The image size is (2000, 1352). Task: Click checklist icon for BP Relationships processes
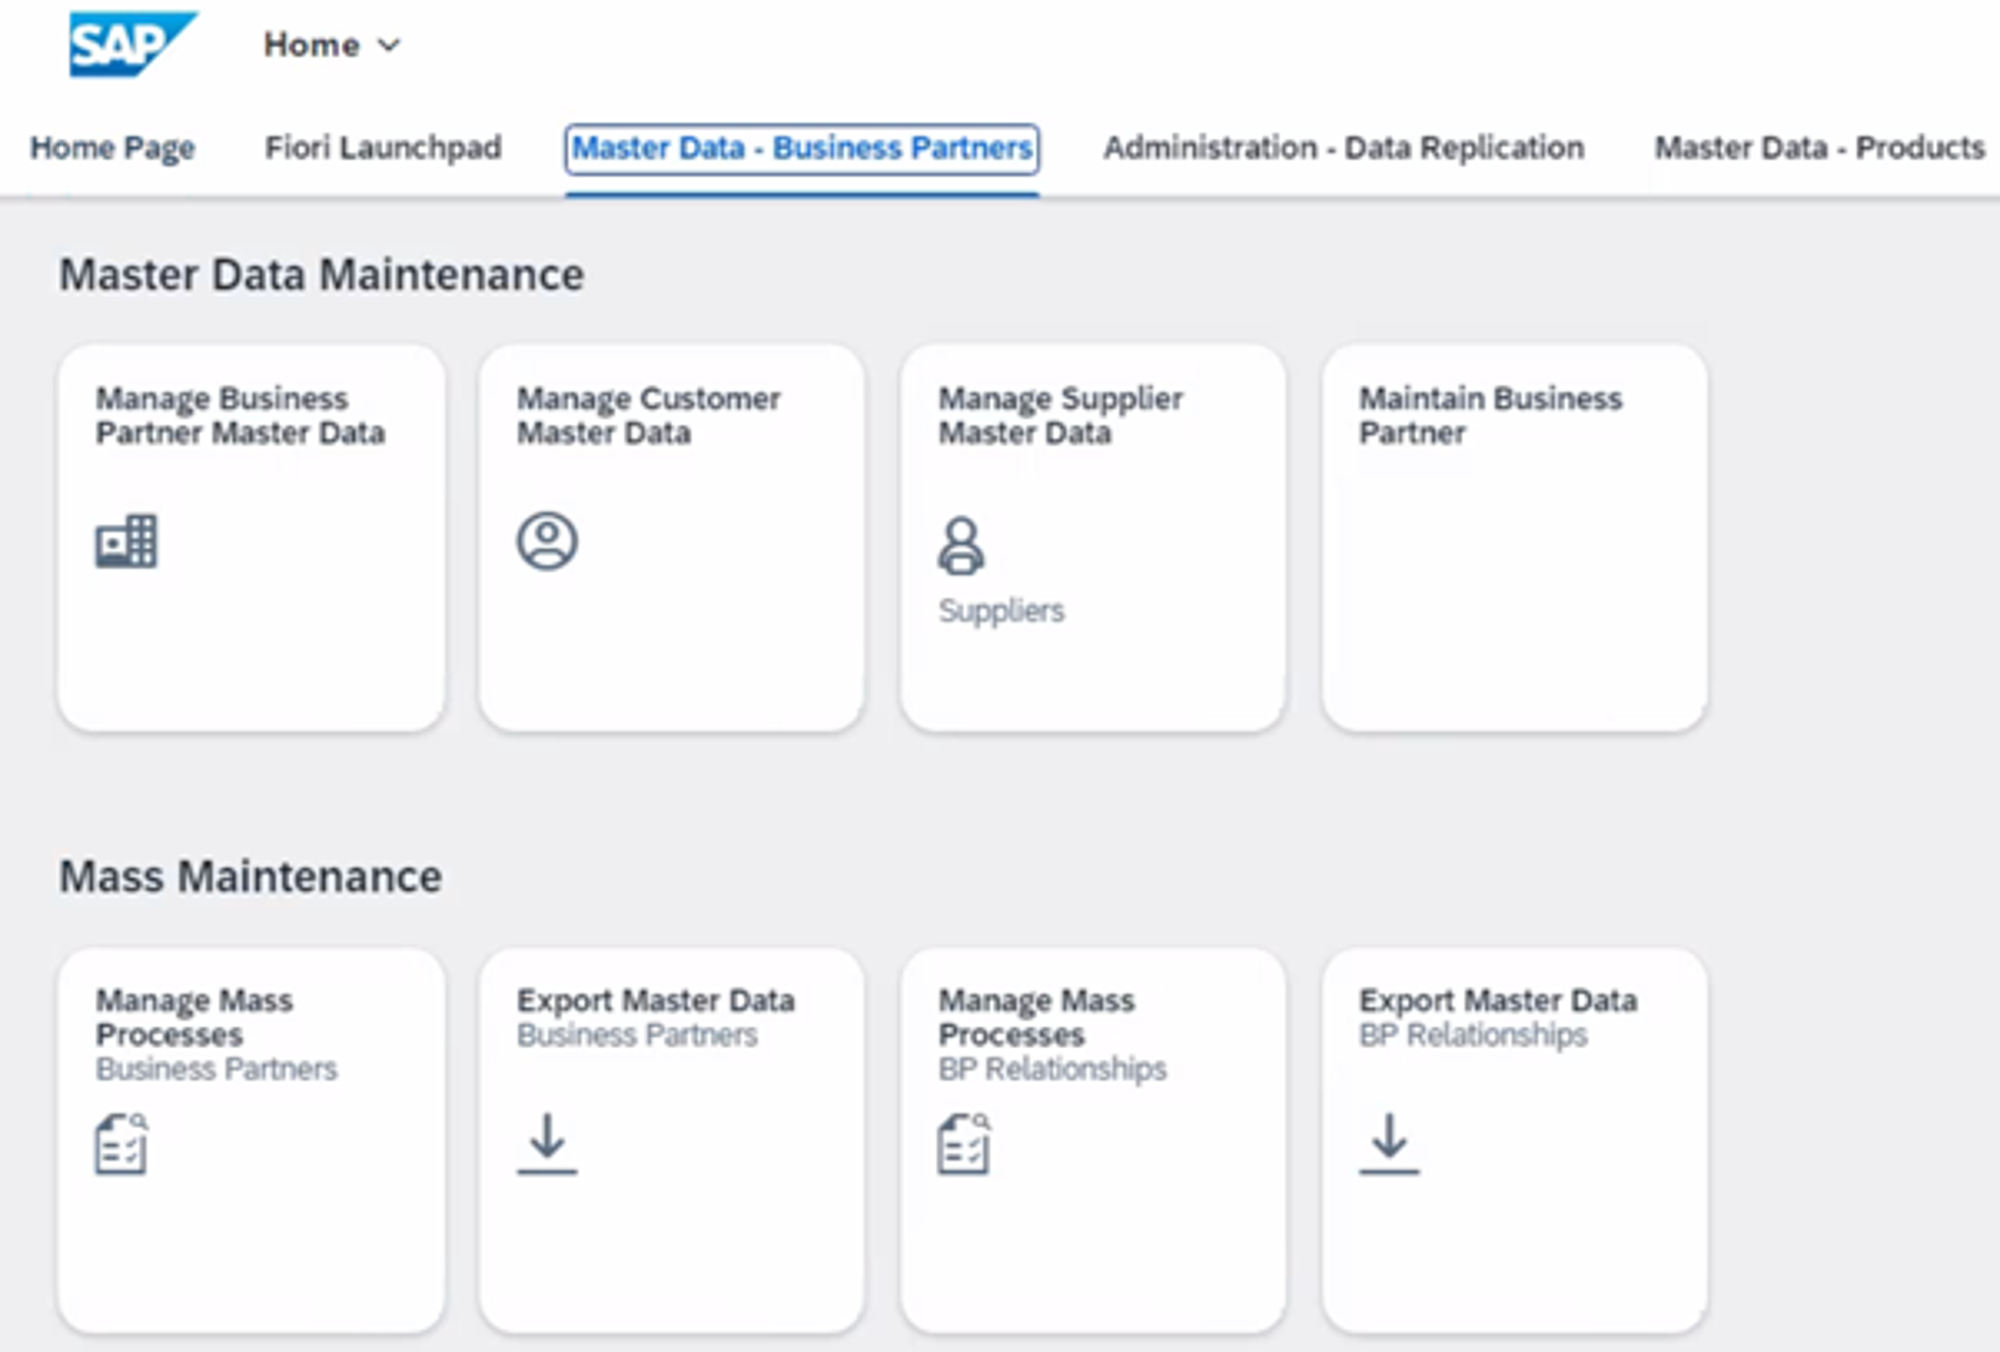pyautogui.click(x=964, y=1143)
